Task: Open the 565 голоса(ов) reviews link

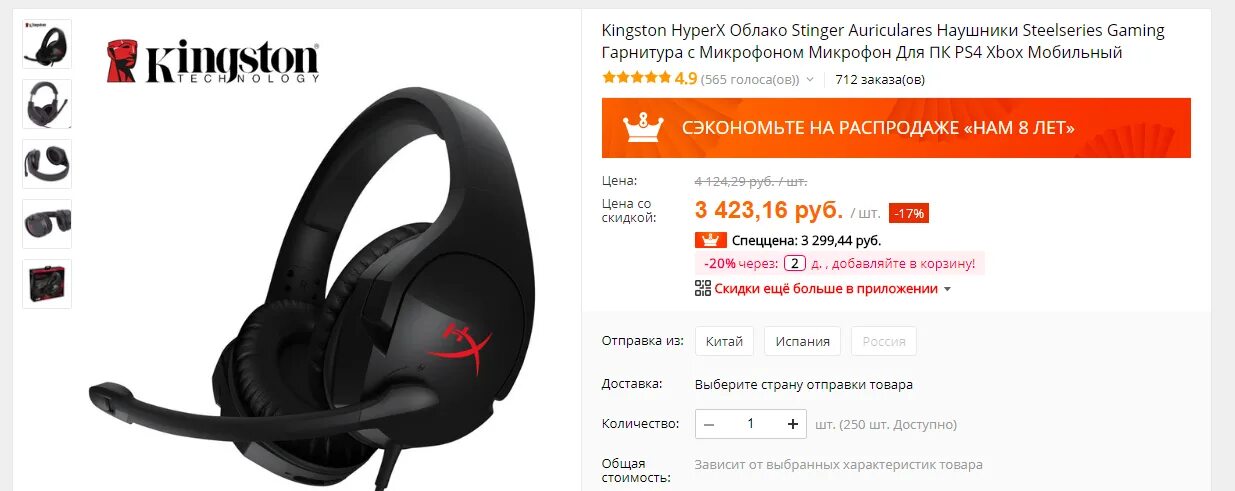Action: [x=750, y=79]
